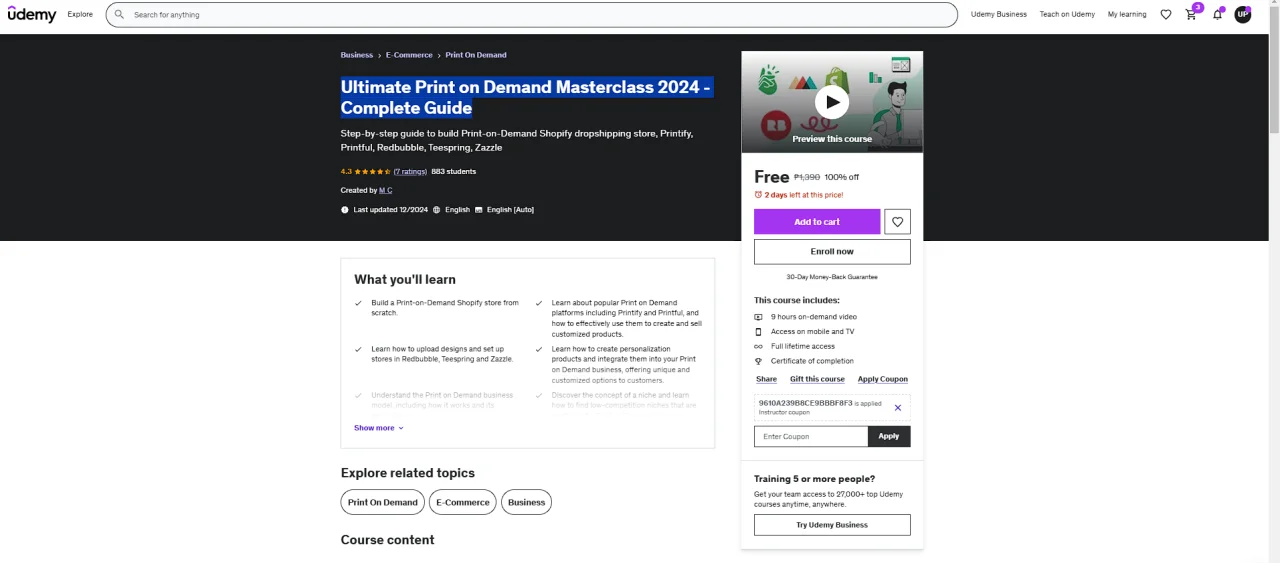
Task: Open the wishlist heart in header
Action: pyautogui.click(x=1166, y=15)
